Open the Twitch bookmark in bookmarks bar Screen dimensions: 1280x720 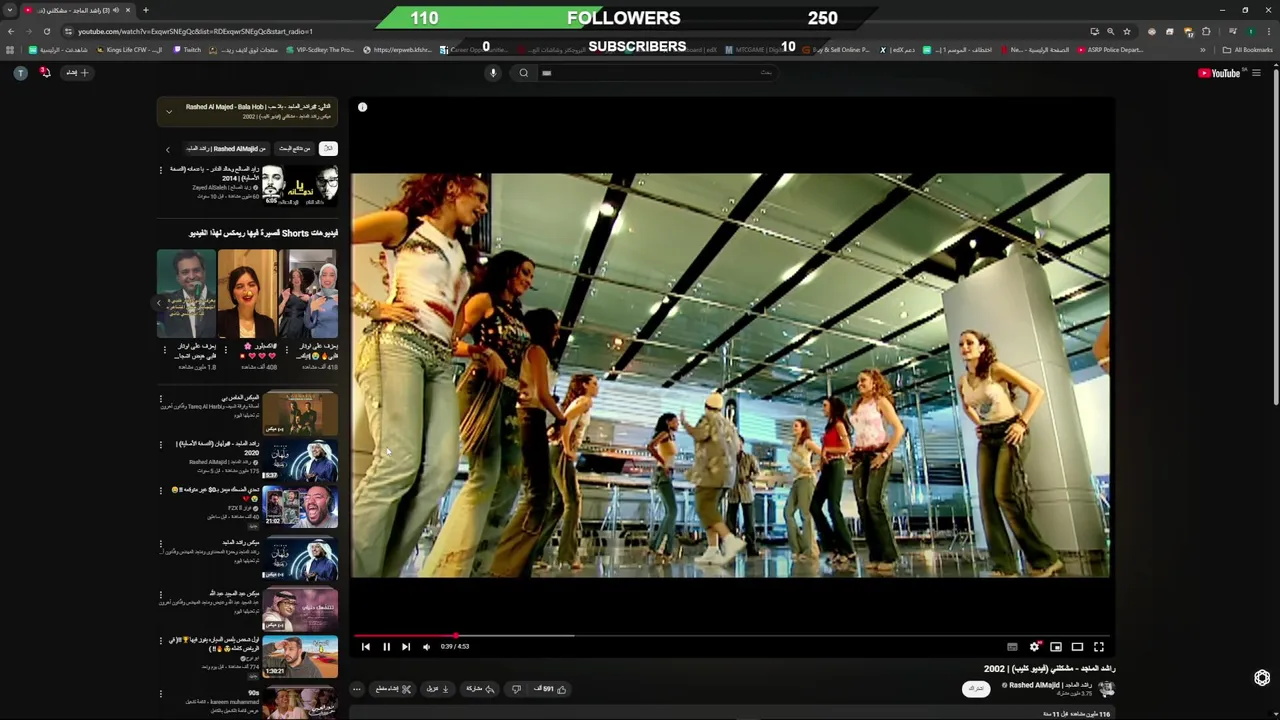[x=187, y=49]
